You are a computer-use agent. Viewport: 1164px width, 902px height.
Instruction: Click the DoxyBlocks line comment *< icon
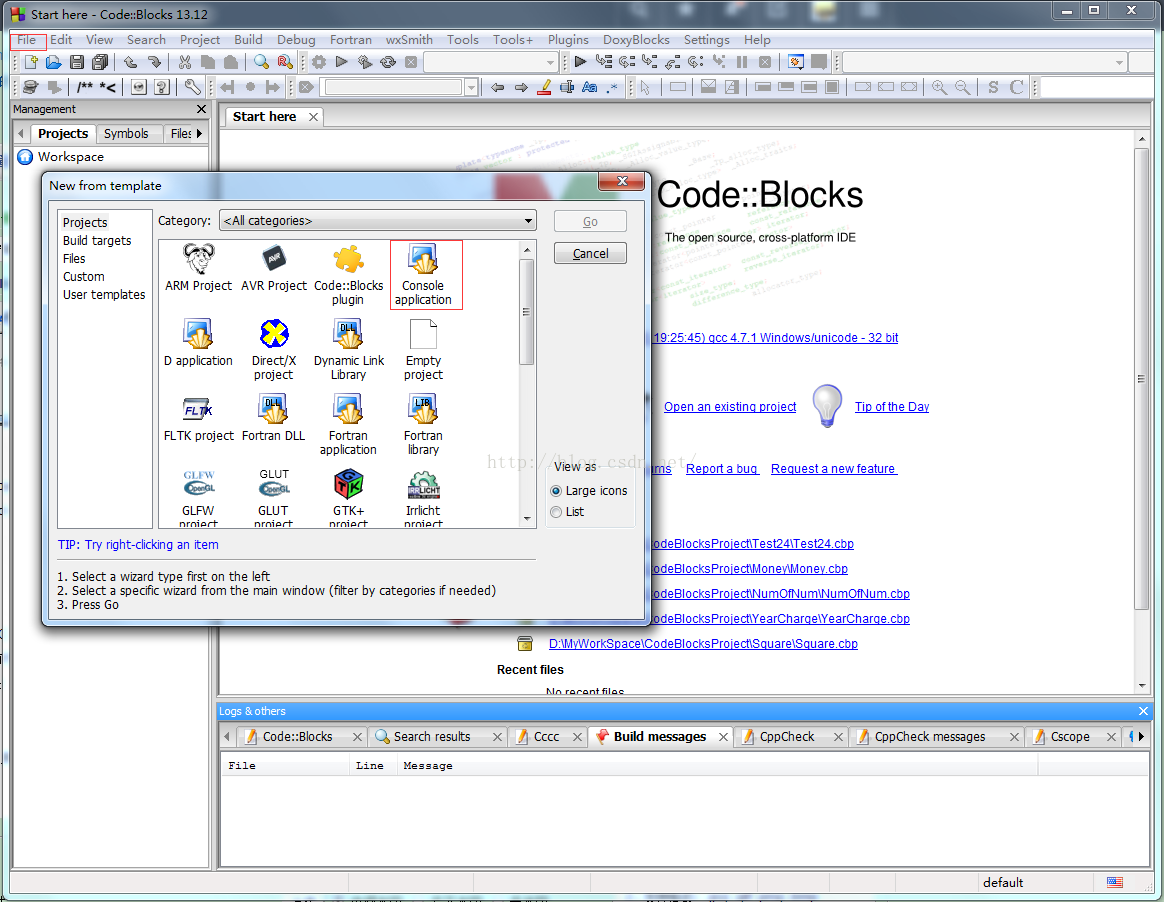point(108,88)
